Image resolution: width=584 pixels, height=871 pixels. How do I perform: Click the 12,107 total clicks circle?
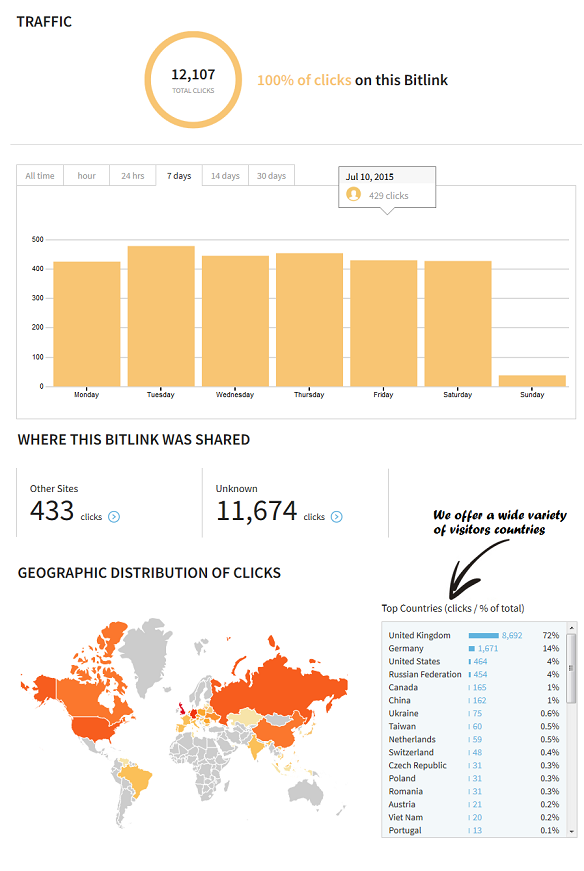coord(193,80)
